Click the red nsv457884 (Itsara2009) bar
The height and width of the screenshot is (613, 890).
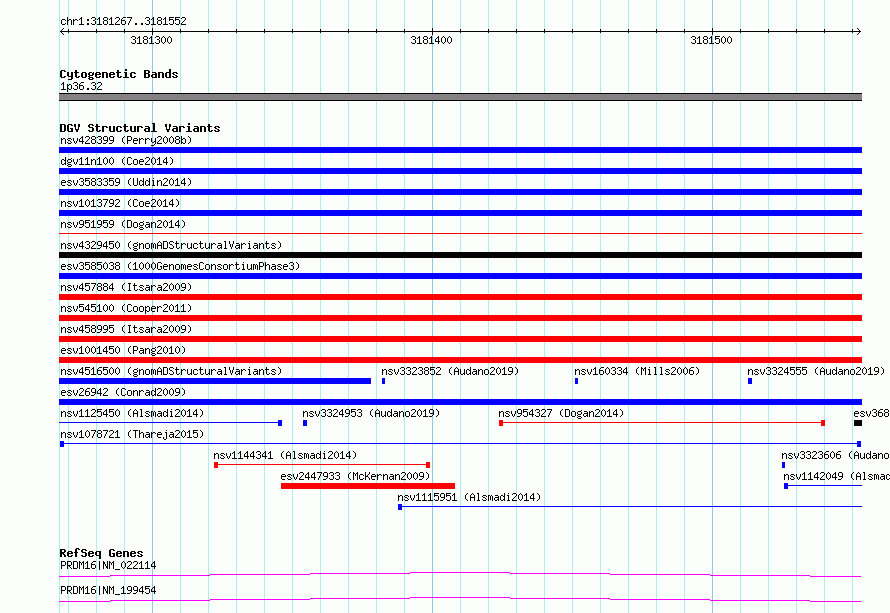460,297
